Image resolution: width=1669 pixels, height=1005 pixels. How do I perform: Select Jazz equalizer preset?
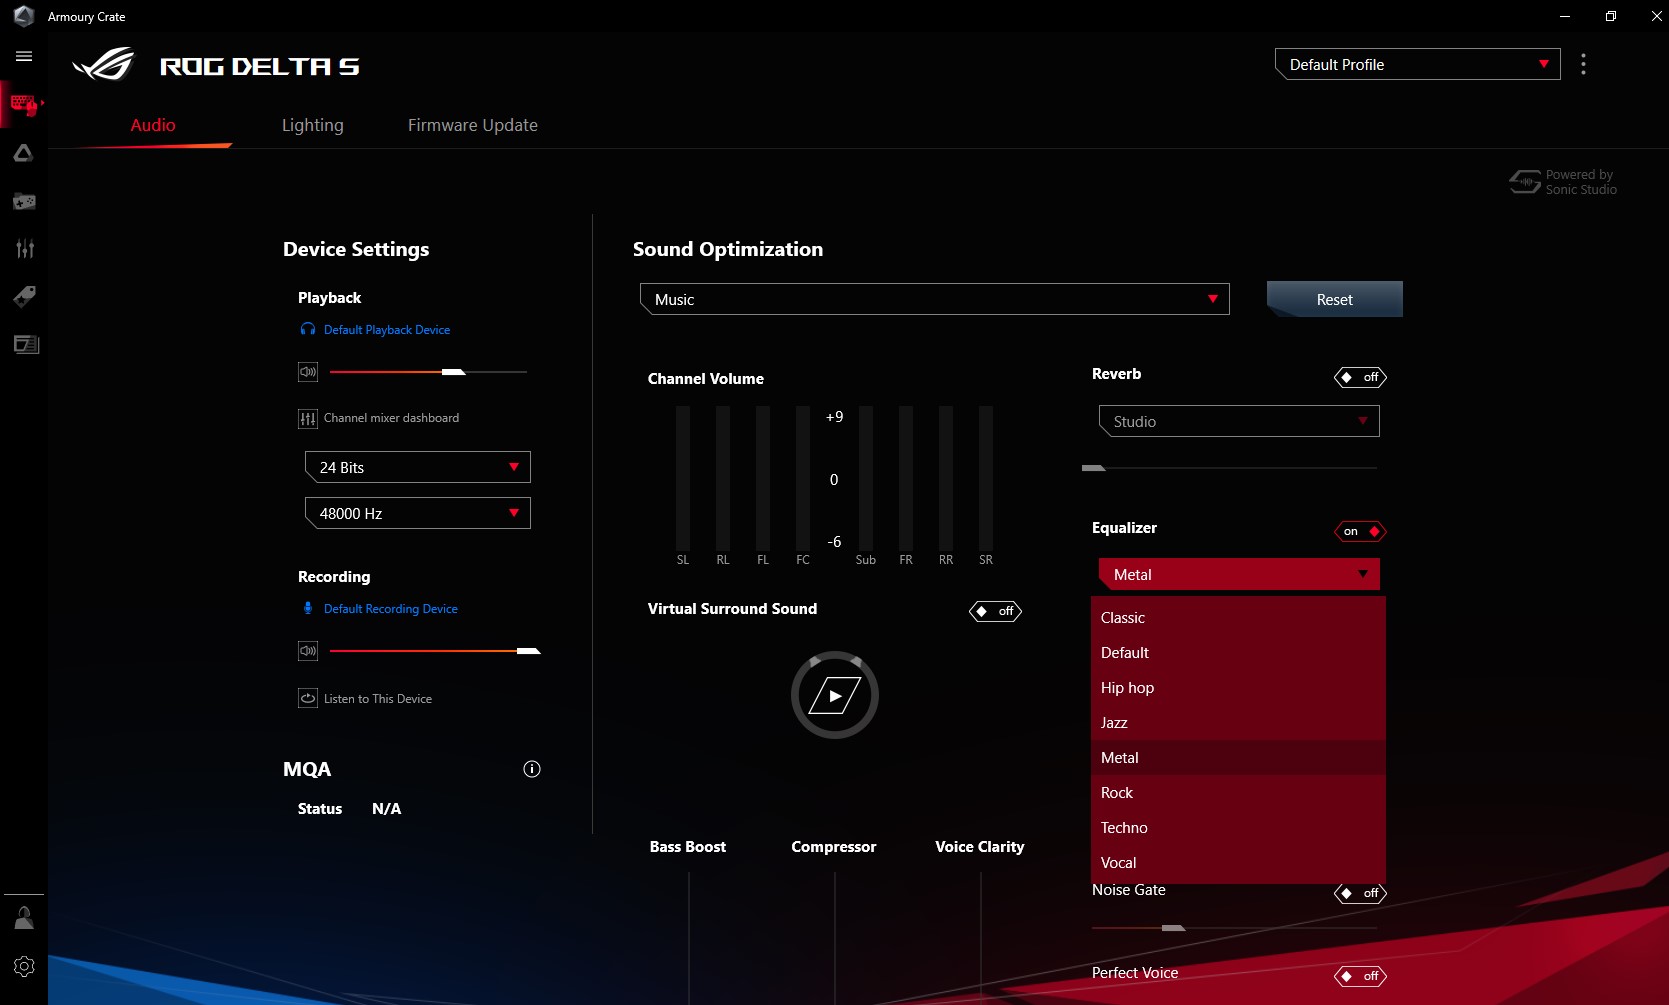point(1238,723)
